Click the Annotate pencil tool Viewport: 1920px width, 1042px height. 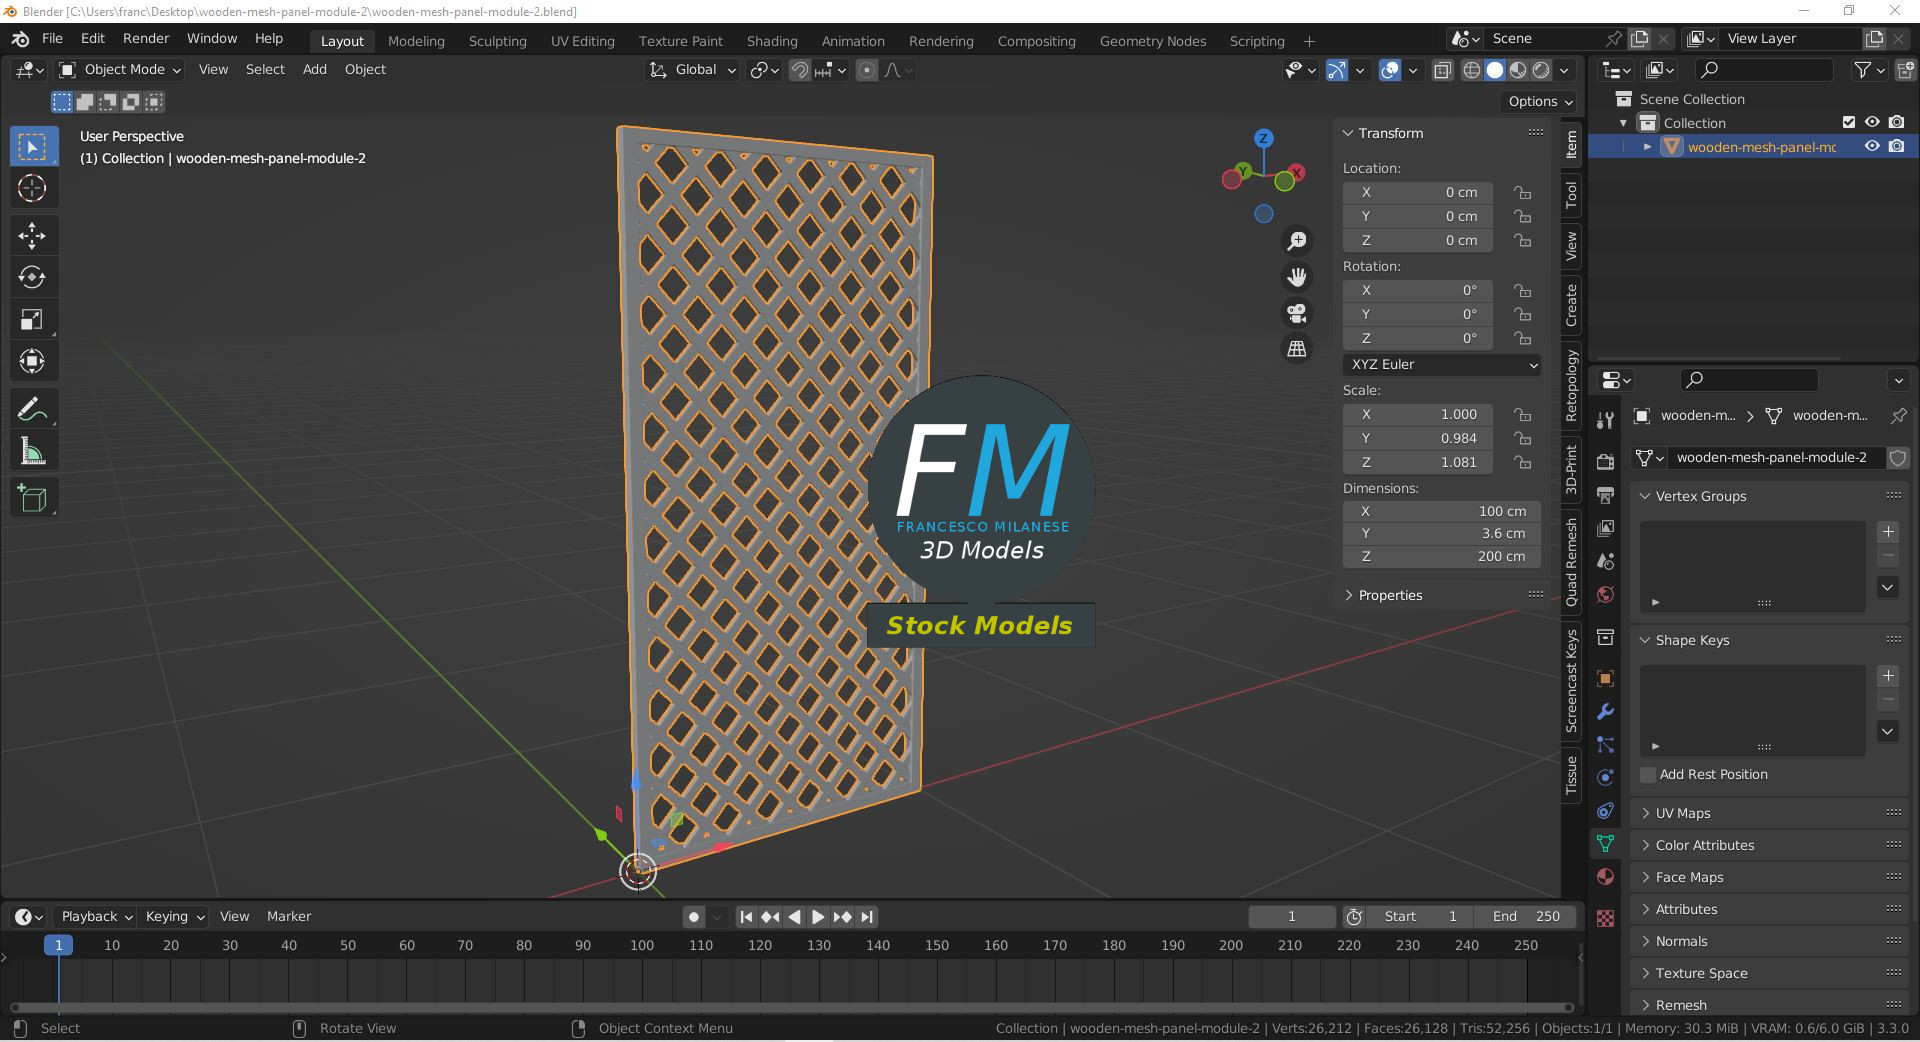[x=32, y=409]
